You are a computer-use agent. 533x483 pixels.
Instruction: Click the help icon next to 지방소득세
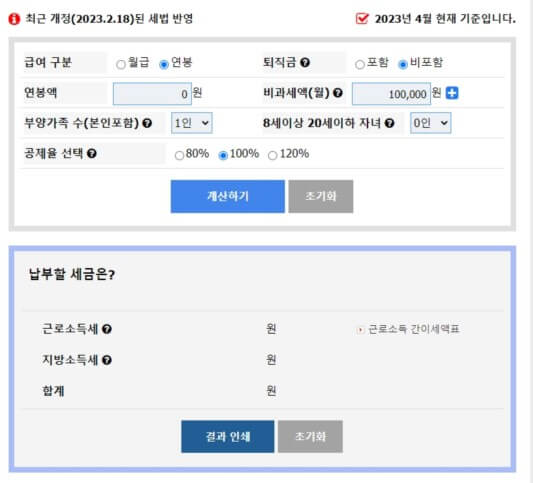(107, 360)
